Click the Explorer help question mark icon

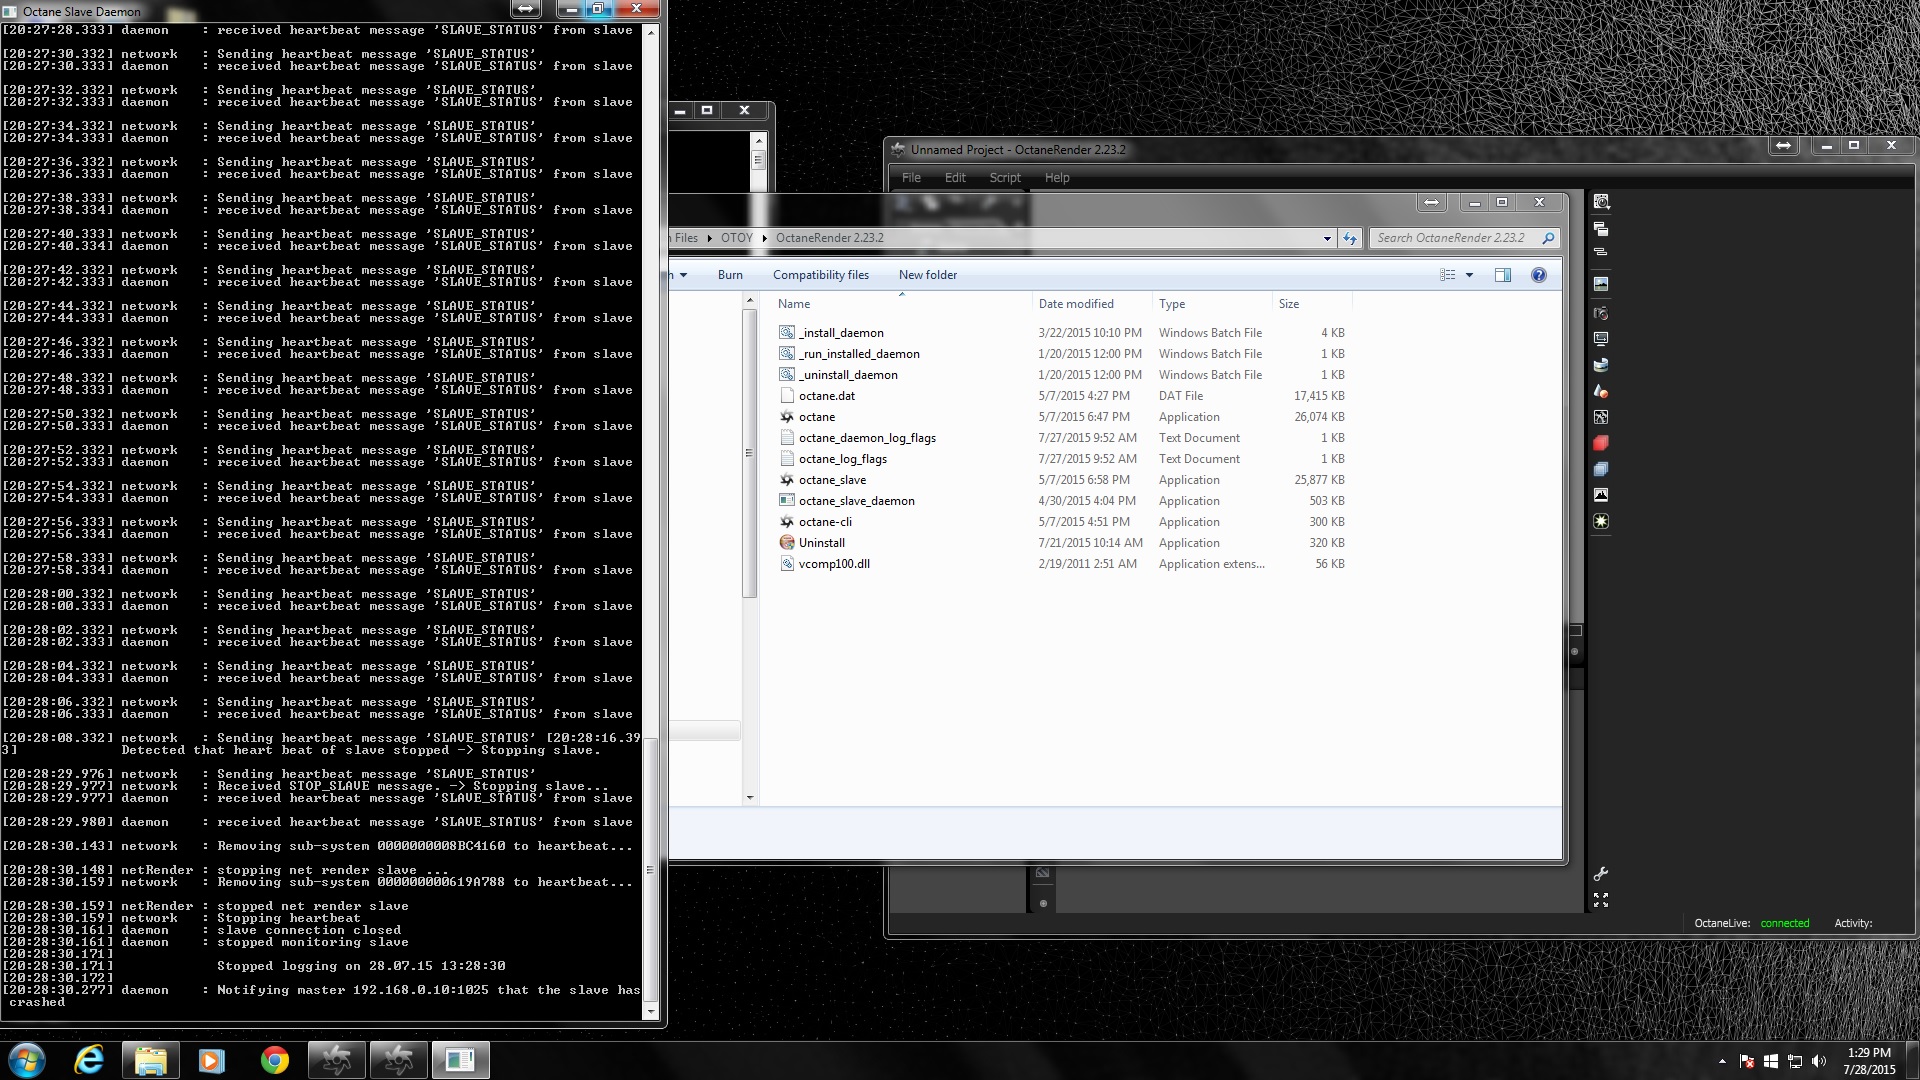1538,275
